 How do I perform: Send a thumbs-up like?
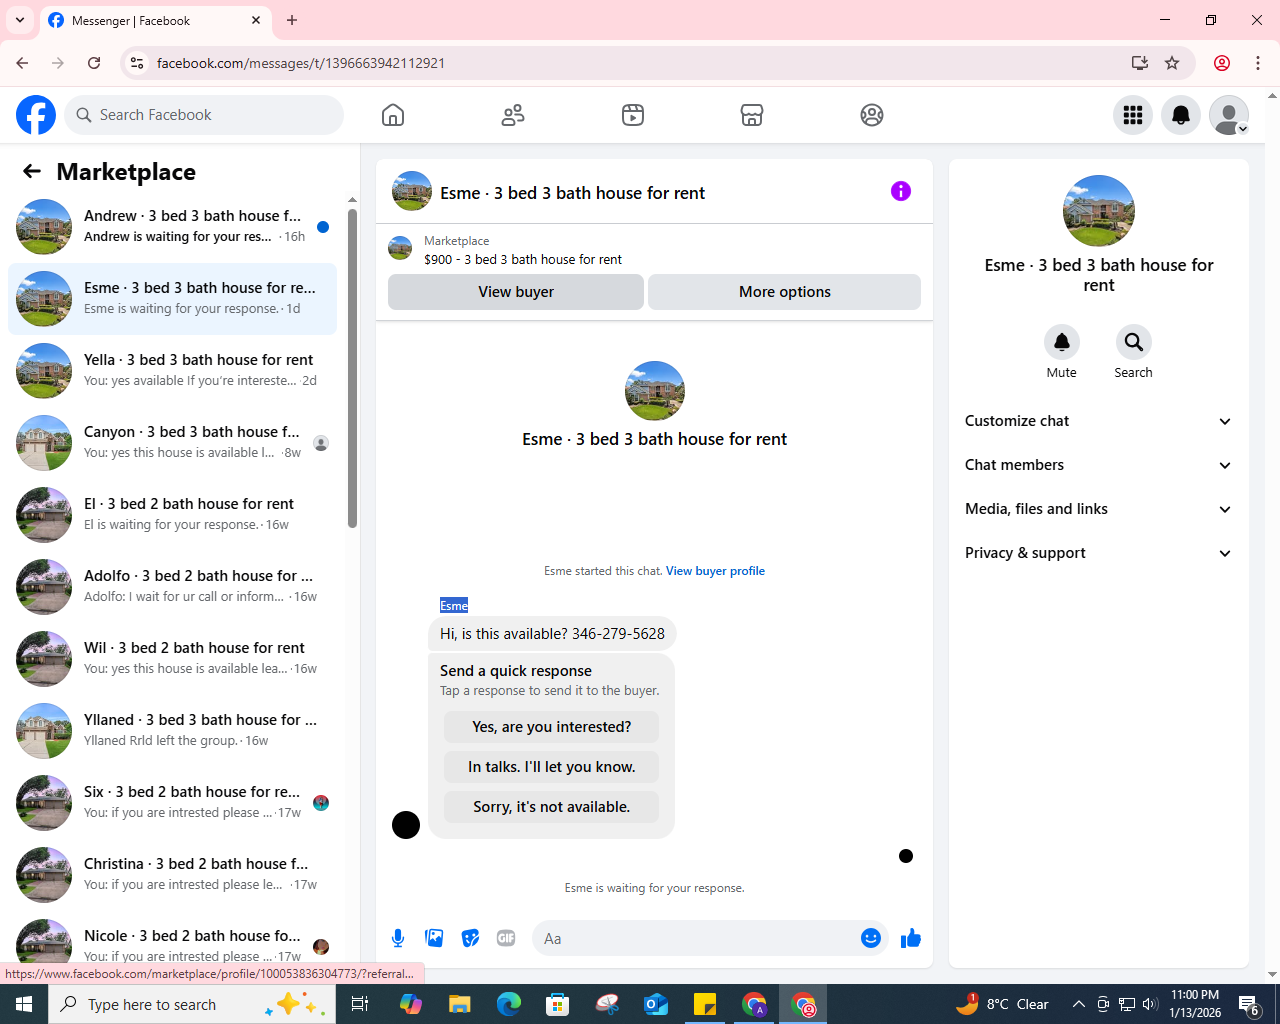911,938
